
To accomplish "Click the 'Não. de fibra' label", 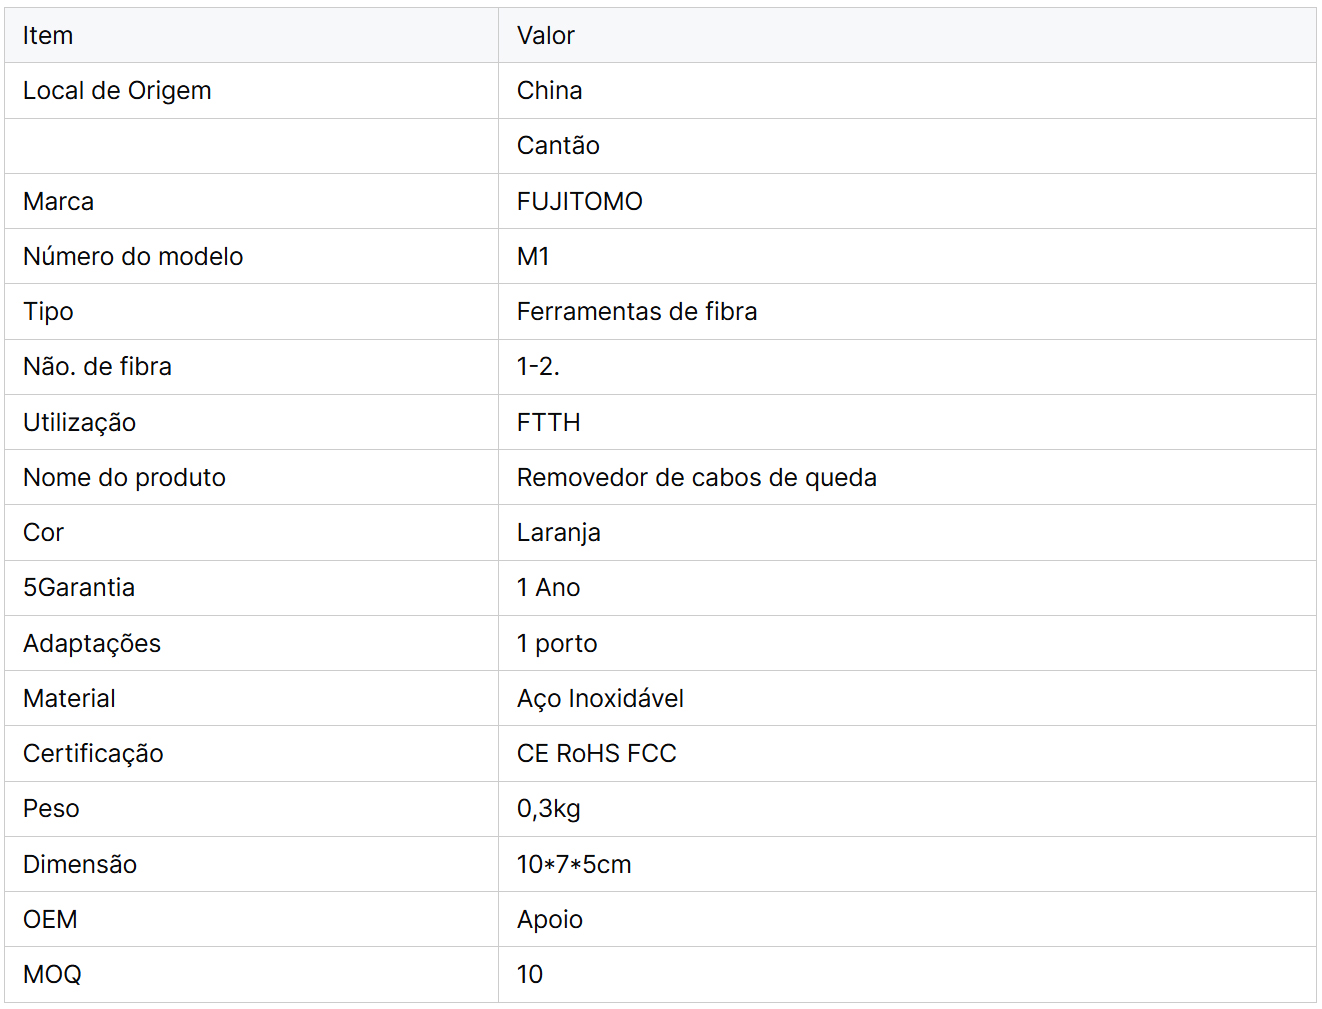I will (x=97, y=367).
